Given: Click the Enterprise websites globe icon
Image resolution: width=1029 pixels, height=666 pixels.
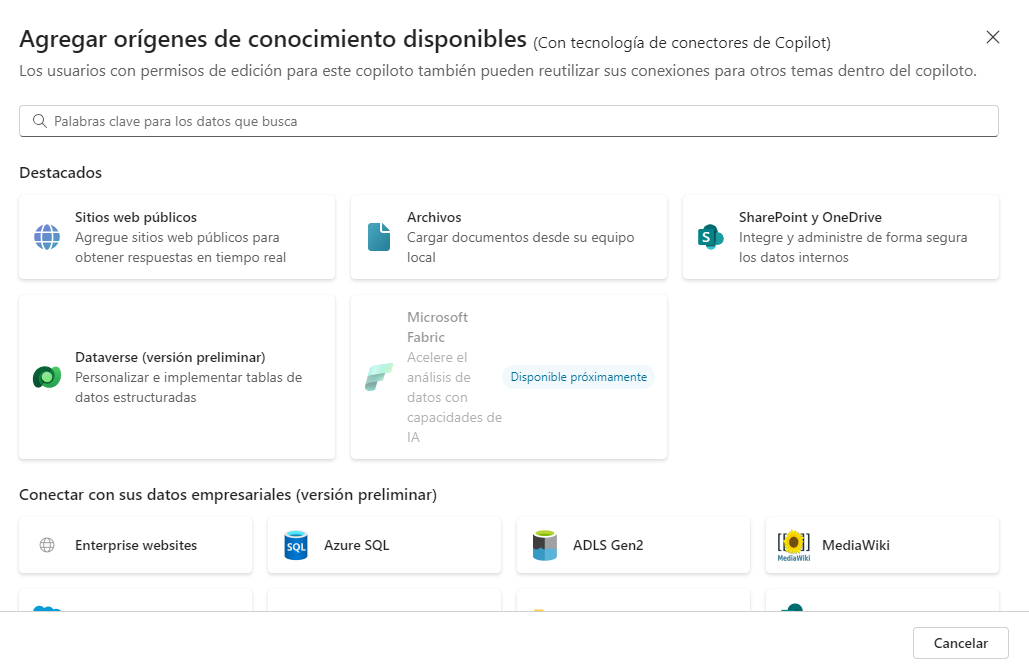Looking at the screenshot, I should tap(47, 545).
